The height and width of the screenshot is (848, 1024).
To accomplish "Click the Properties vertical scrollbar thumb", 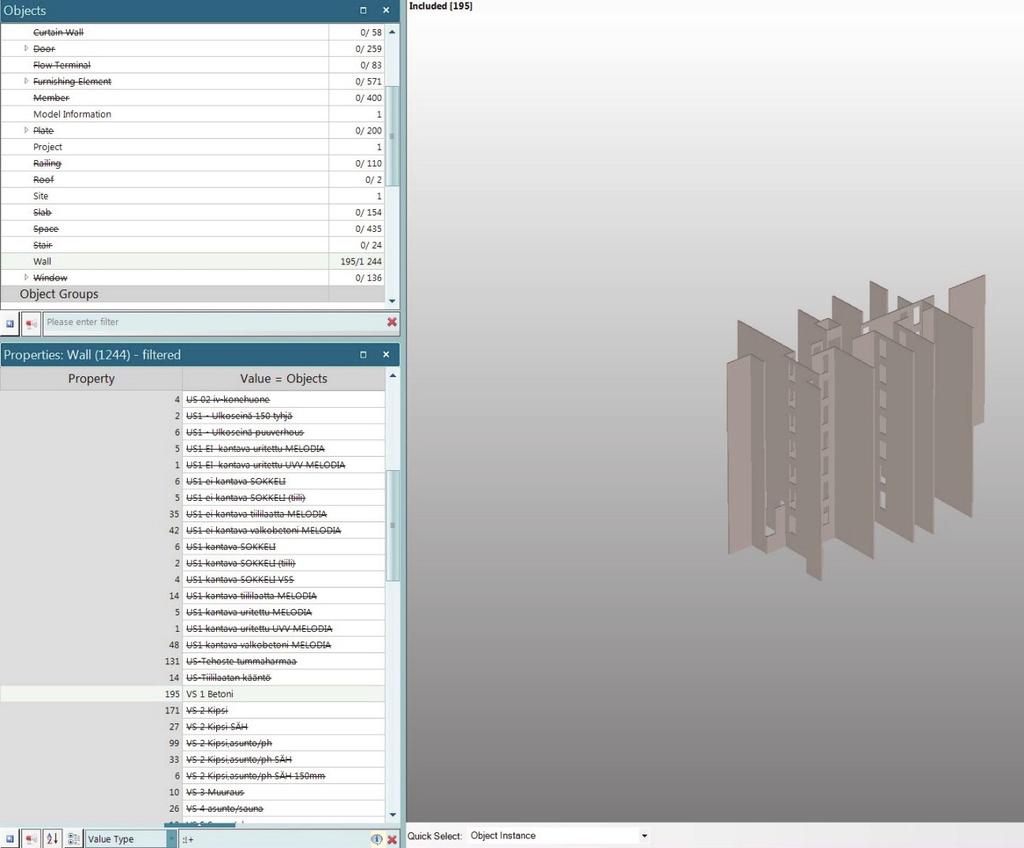I will [392, 525].
